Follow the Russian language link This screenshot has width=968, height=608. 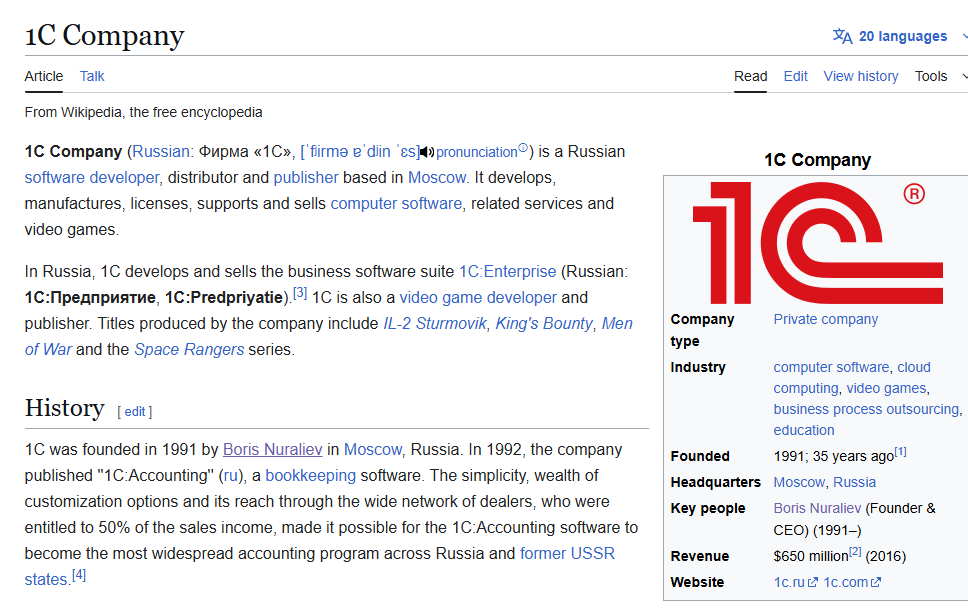tap(161, 152)
